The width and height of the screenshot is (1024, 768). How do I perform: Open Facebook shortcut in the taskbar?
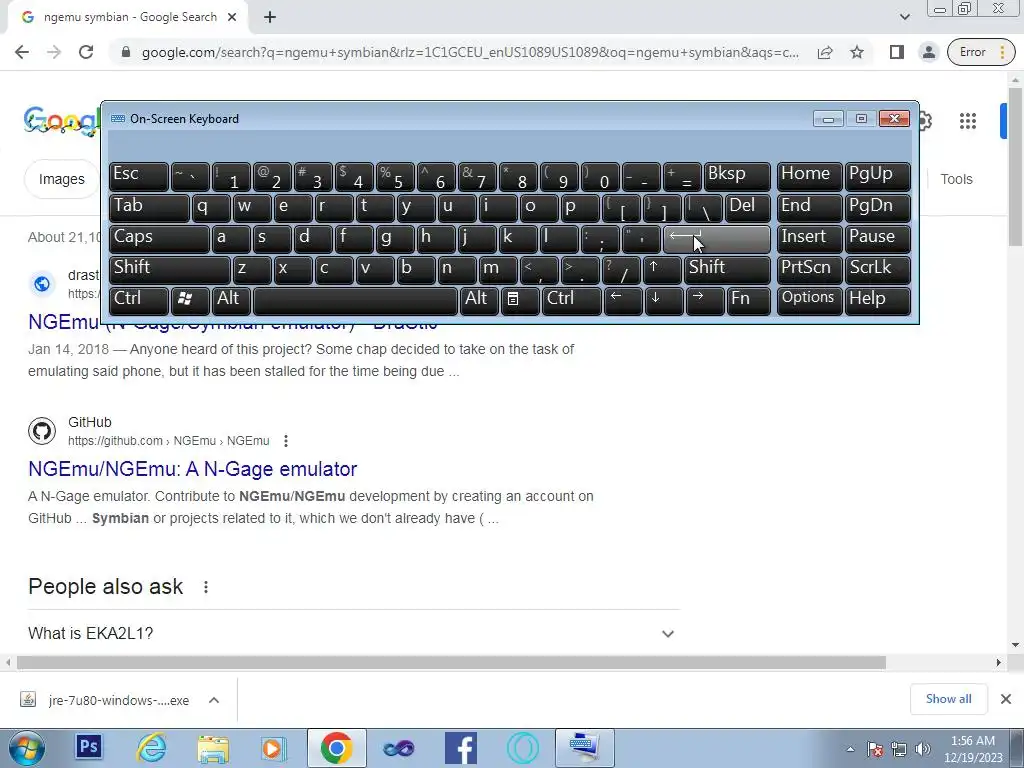click(460, 748)
